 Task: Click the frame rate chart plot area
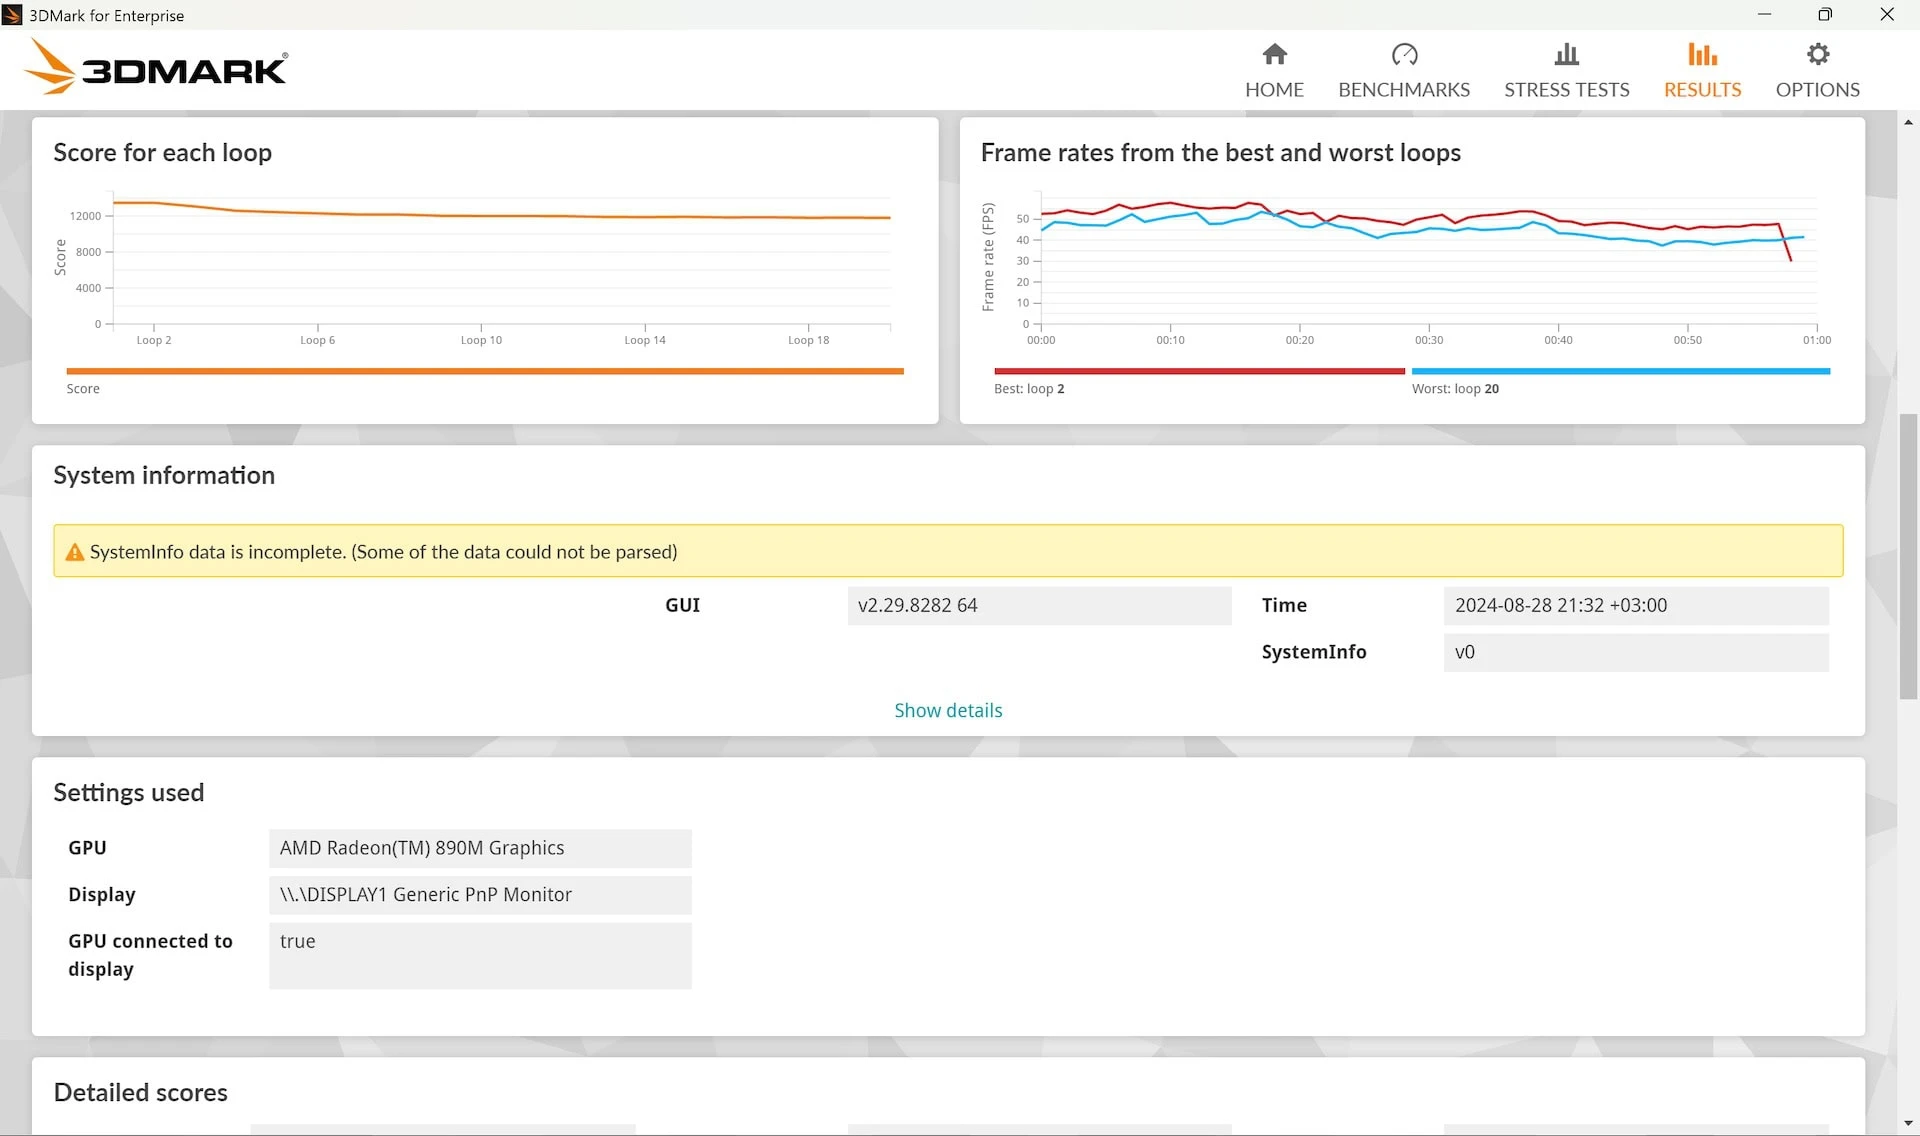(1429, 260)
